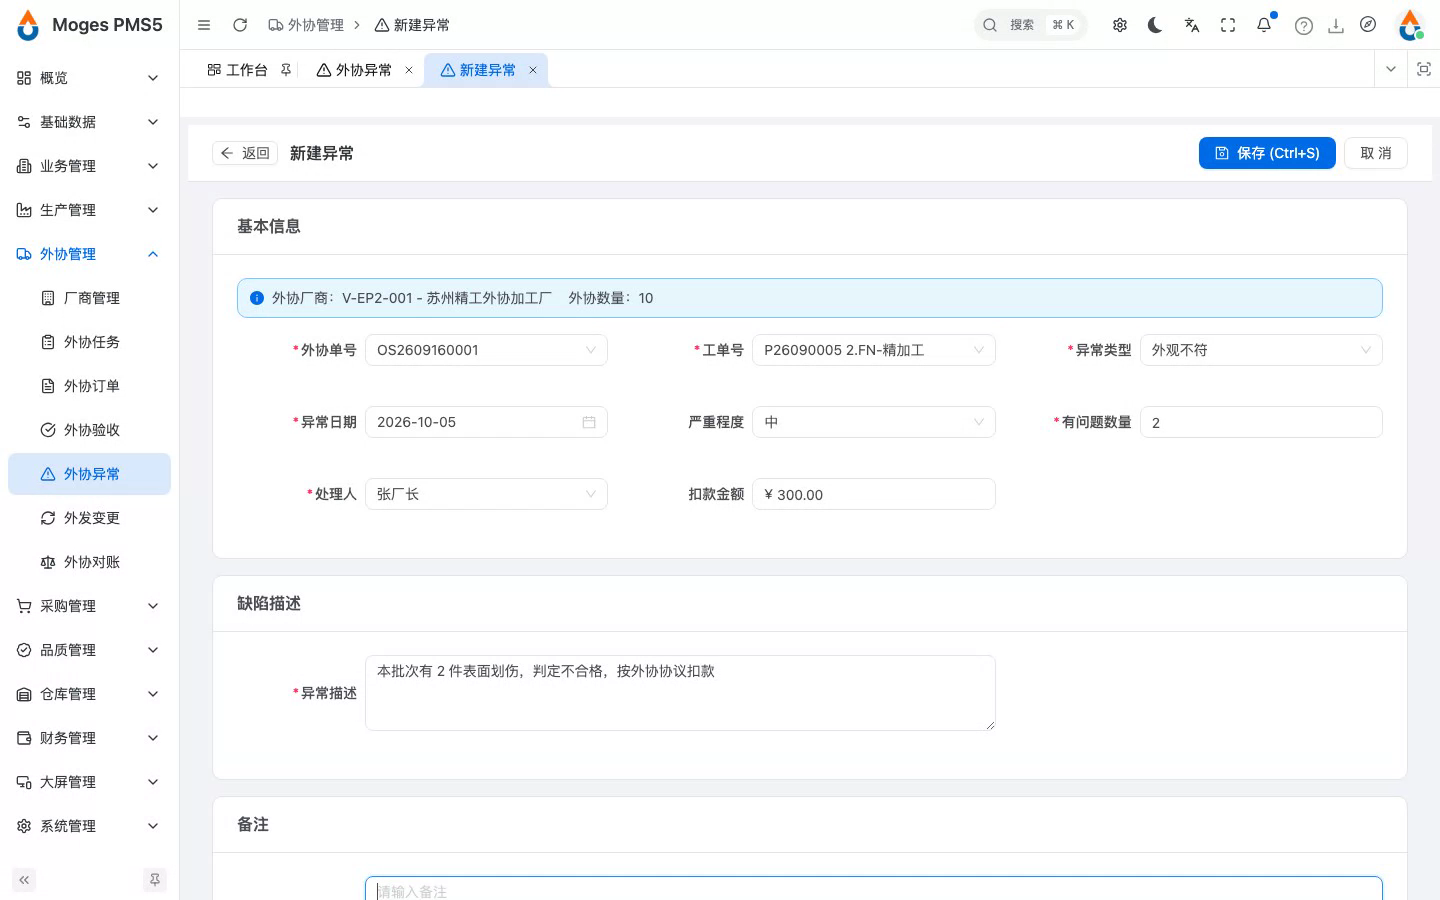This screenshot has width=1440, height=900.
Task: Open the help question mark icon
Action: click(x=1304, y=26)
